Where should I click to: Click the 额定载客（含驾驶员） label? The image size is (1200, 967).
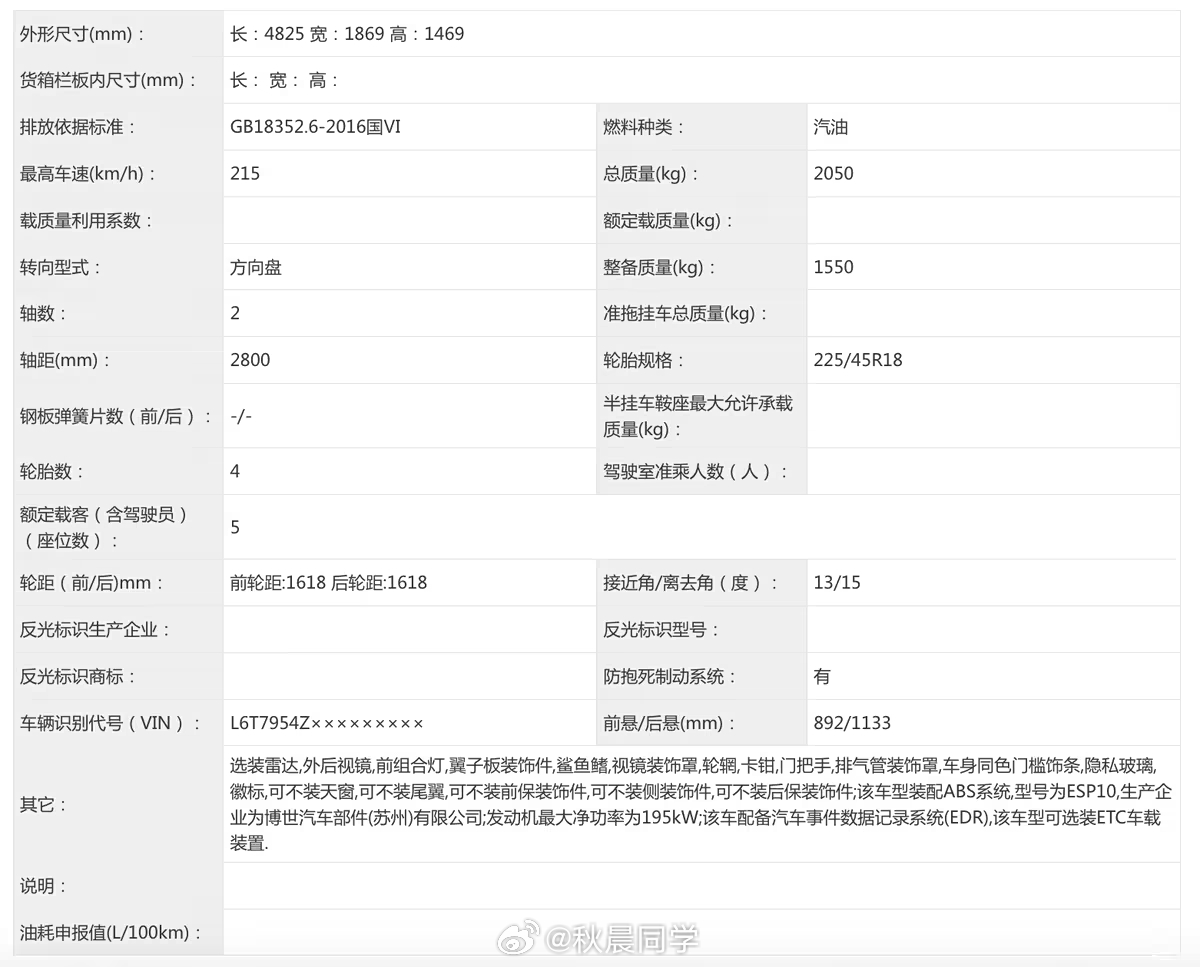(x=104, y=527)
